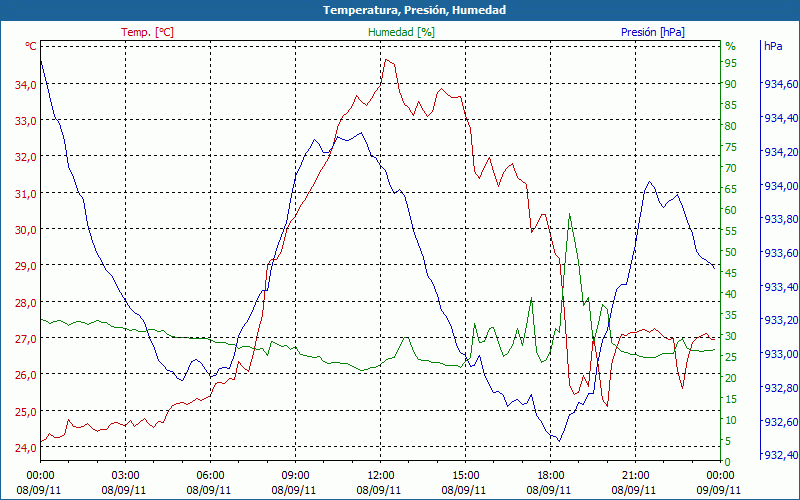Viewport: 800px width, 500px height.
Task: Click the 934,60 pressure axis value
Action: point(780,84)
